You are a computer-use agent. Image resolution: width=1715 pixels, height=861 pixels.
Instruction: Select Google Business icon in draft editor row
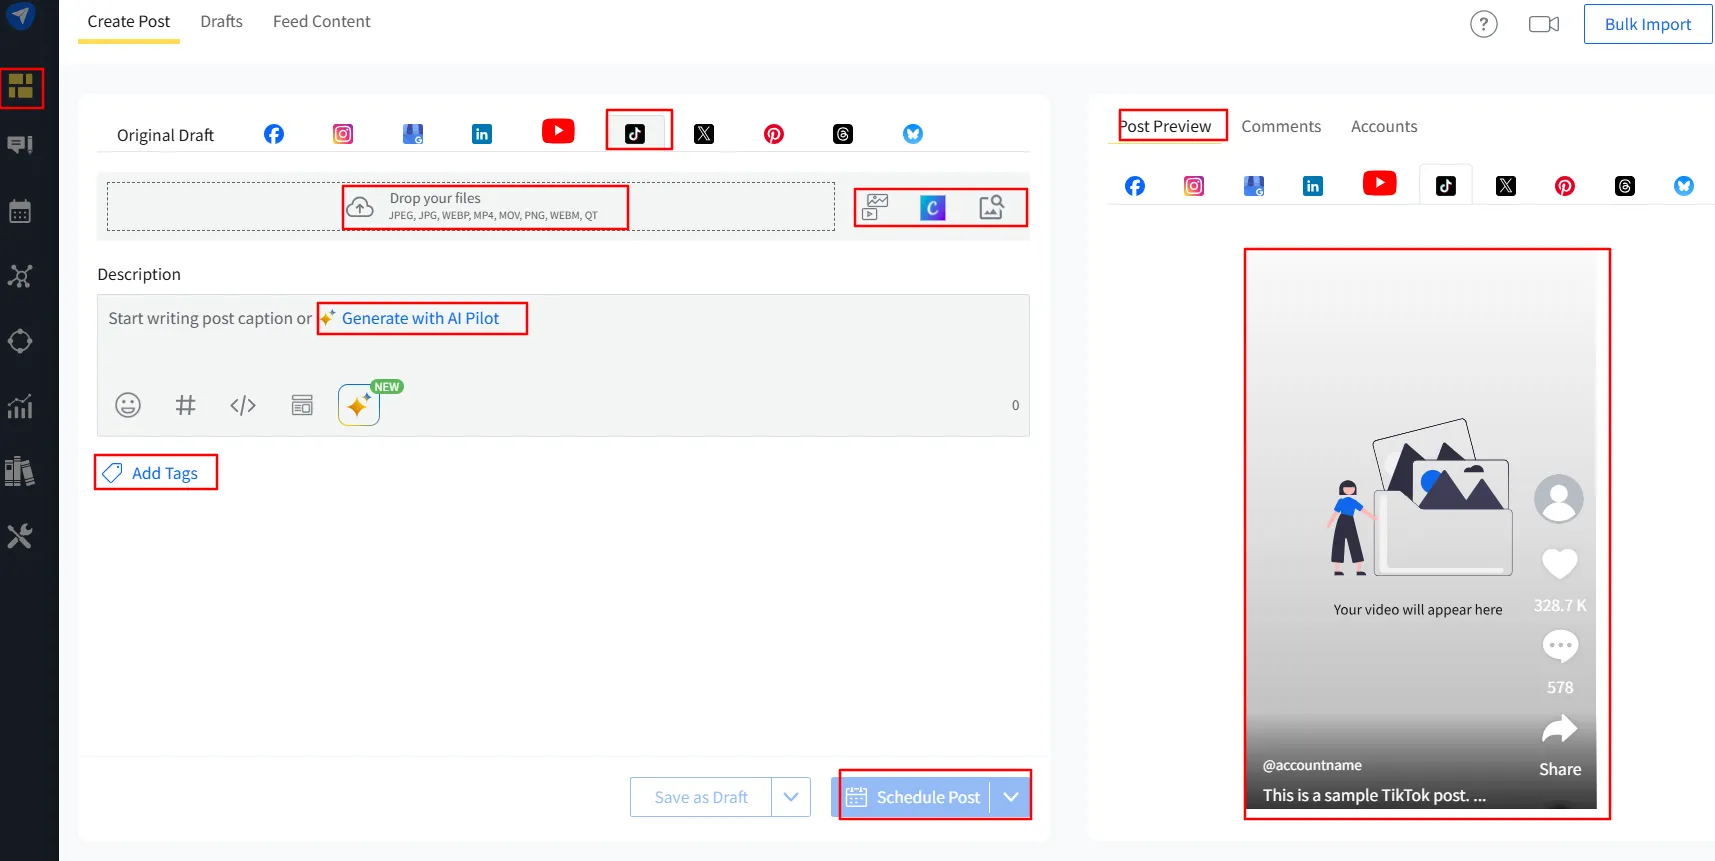click(413, 134)
